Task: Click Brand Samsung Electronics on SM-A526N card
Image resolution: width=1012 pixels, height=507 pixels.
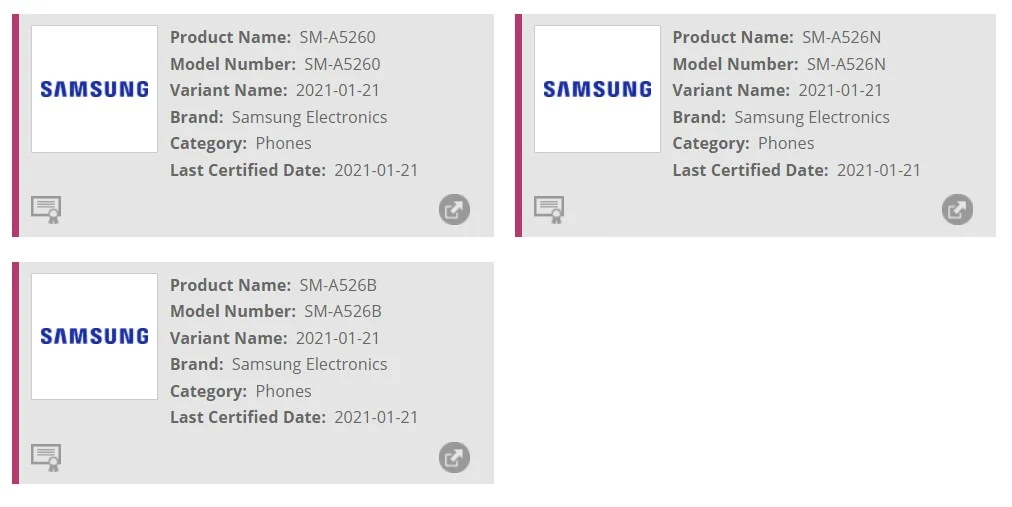Action: point(812,117)
